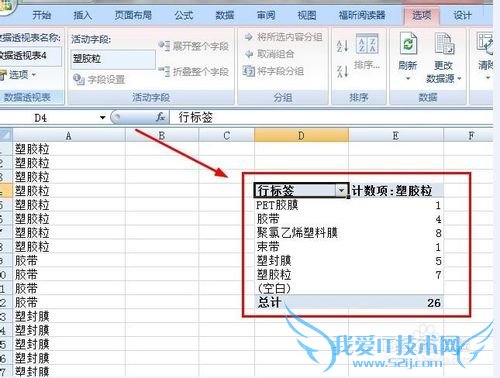Click 将所选内容分组 group selection
This screenshot has width=500, height=378.
point(283,37)
